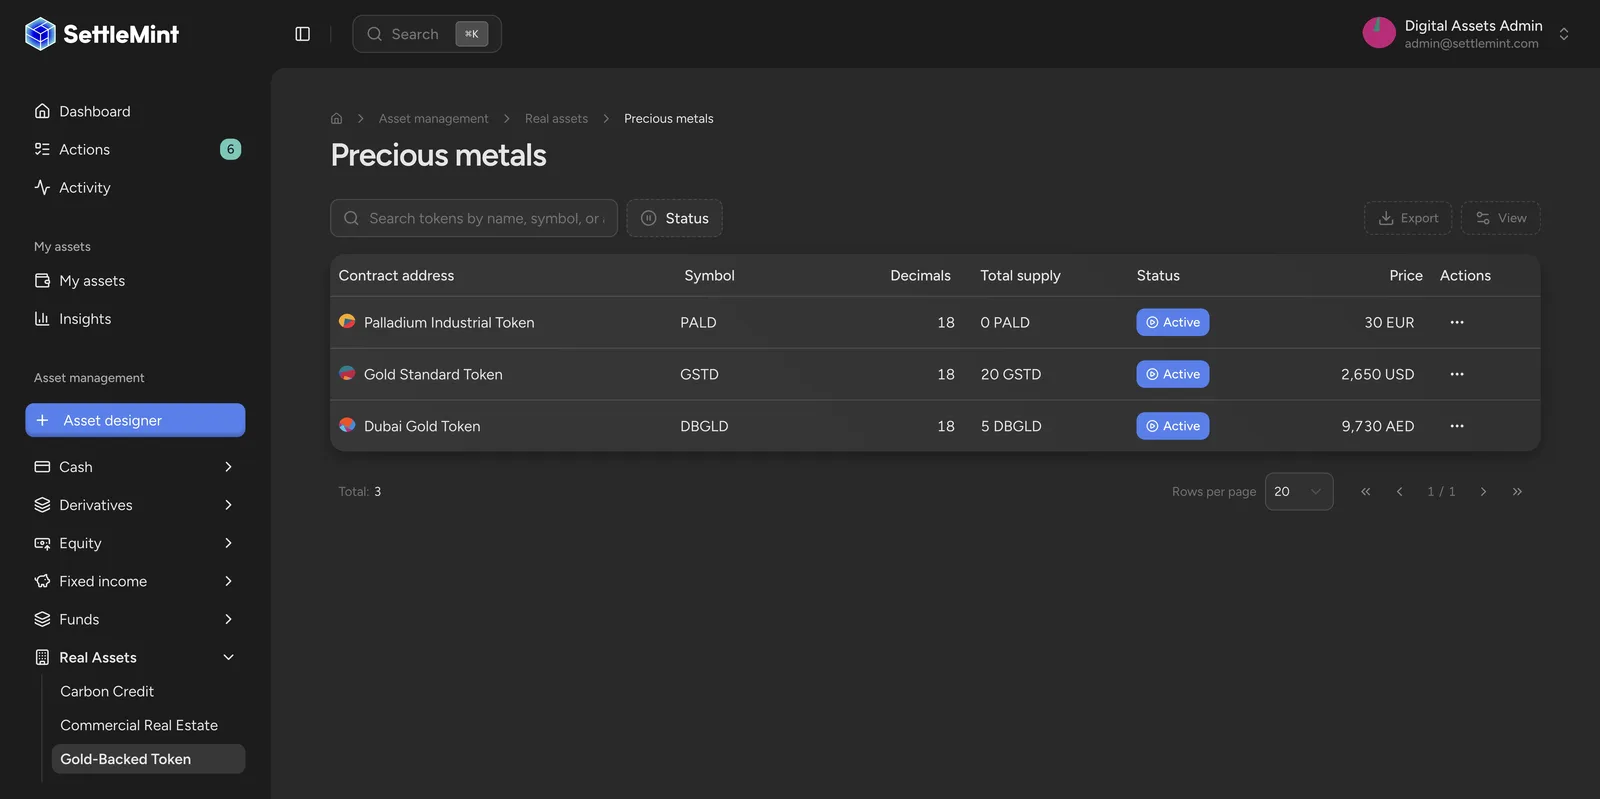Click Active status on Dubai Gold row
Viewport: 1600px width, 799px height.
click(x=1173, y=426)
